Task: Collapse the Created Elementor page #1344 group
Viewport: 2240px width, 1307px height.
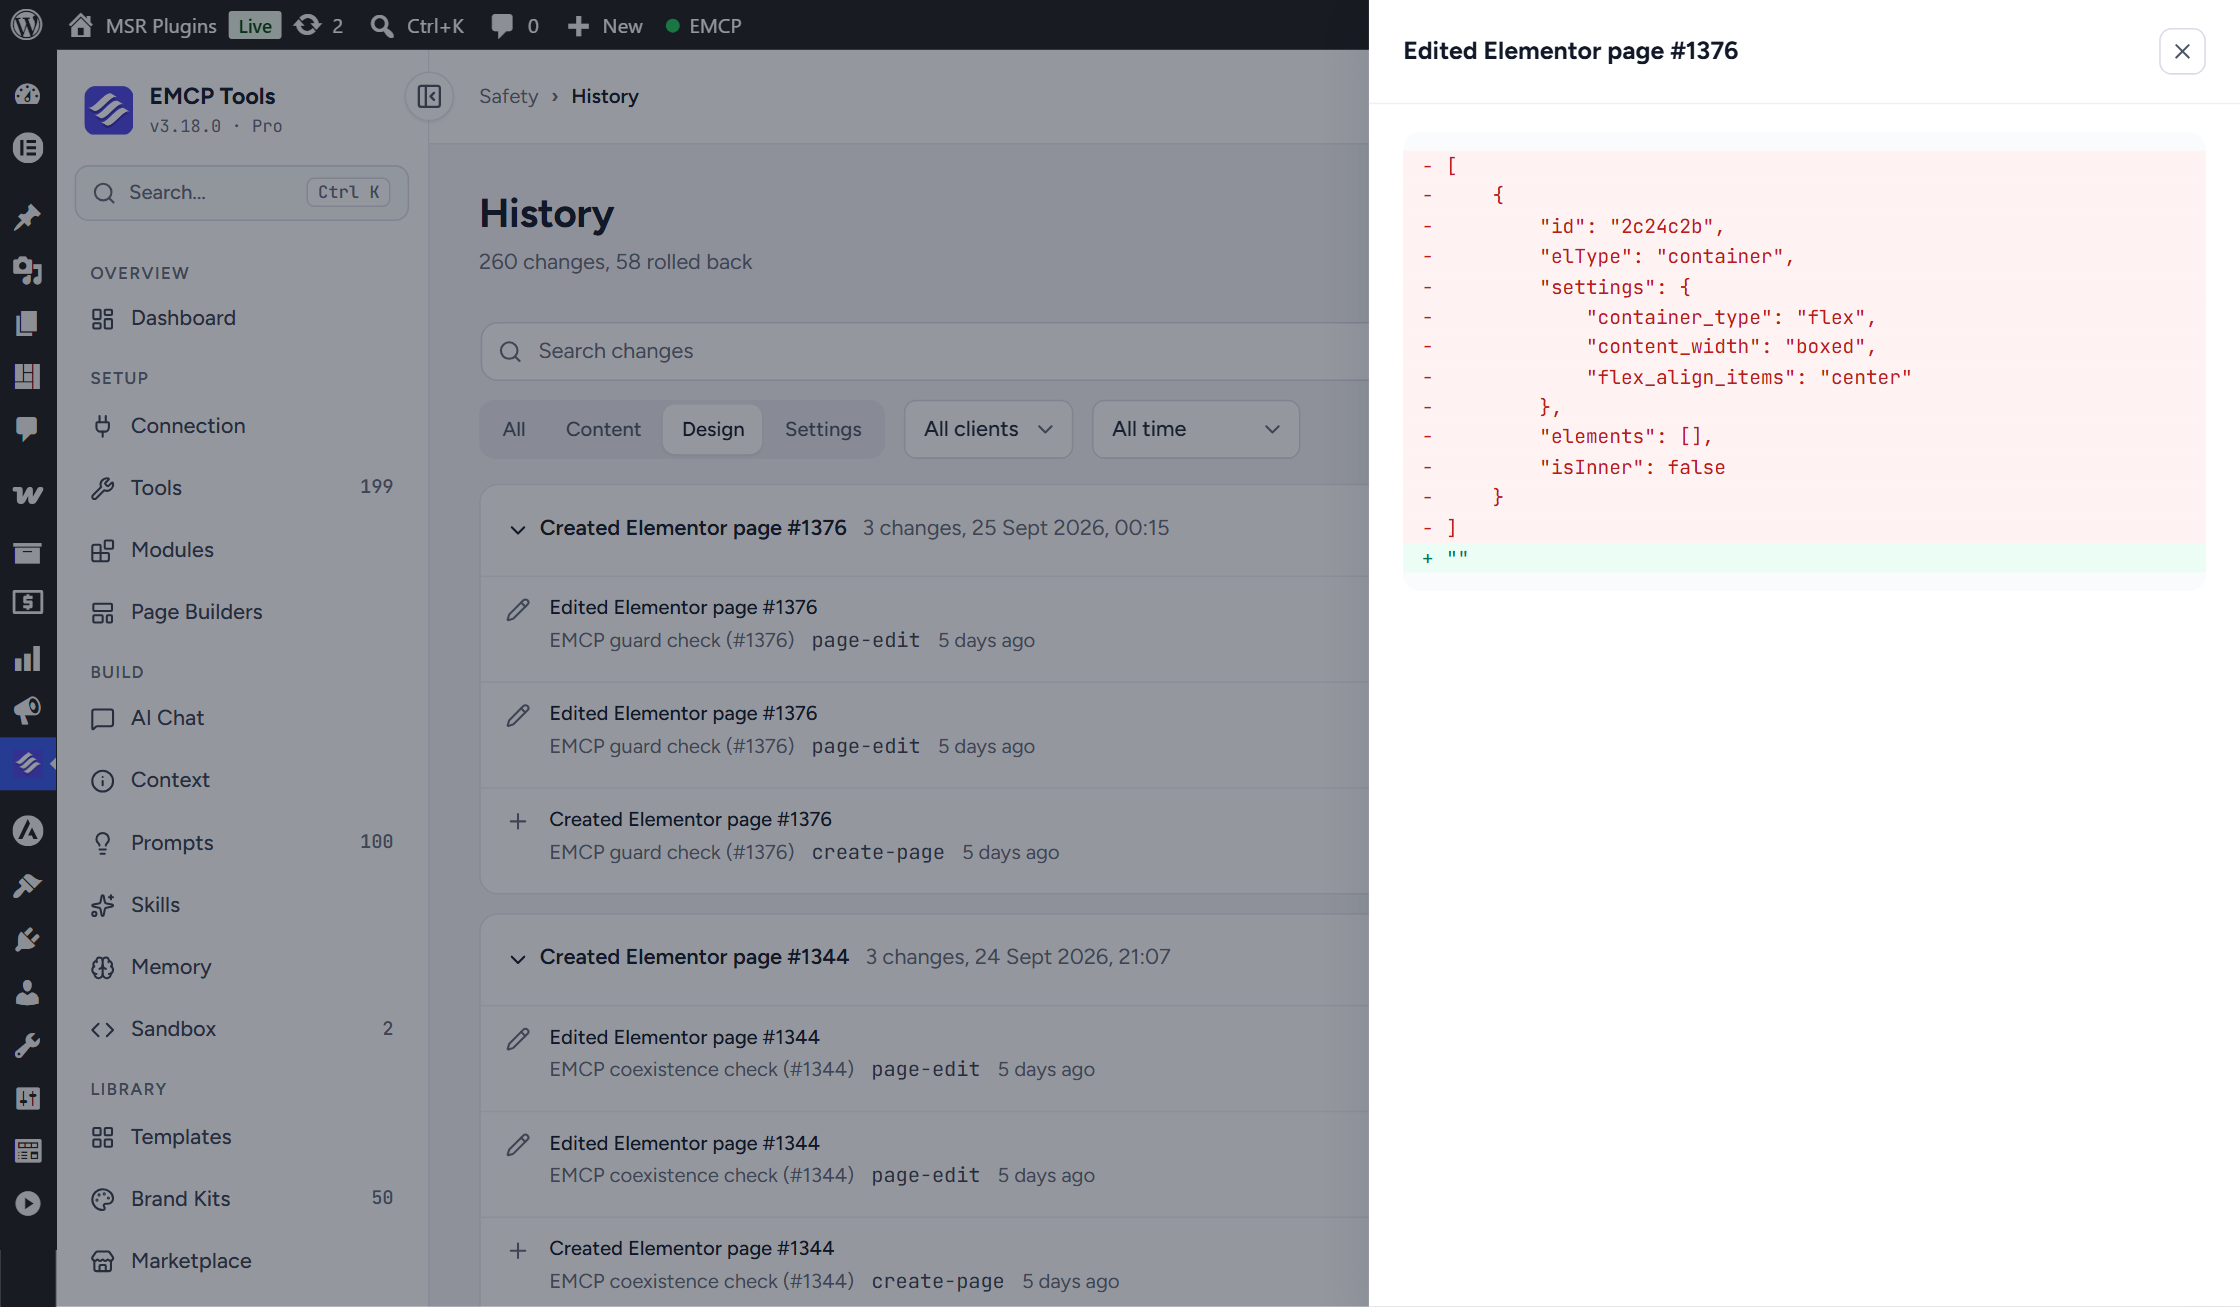Action: [x=517, y=958]
